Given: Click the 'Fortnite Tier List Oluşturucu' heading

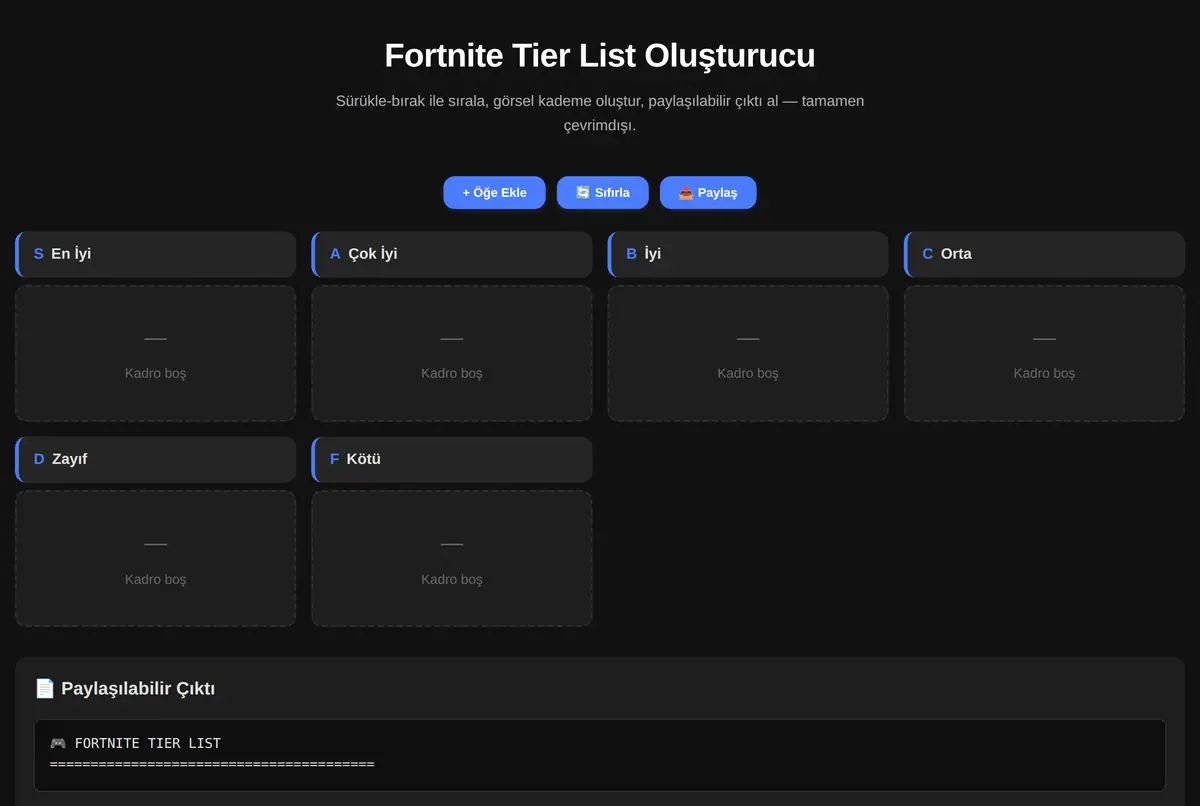Looking at the screenshot, I should [600, 55].
